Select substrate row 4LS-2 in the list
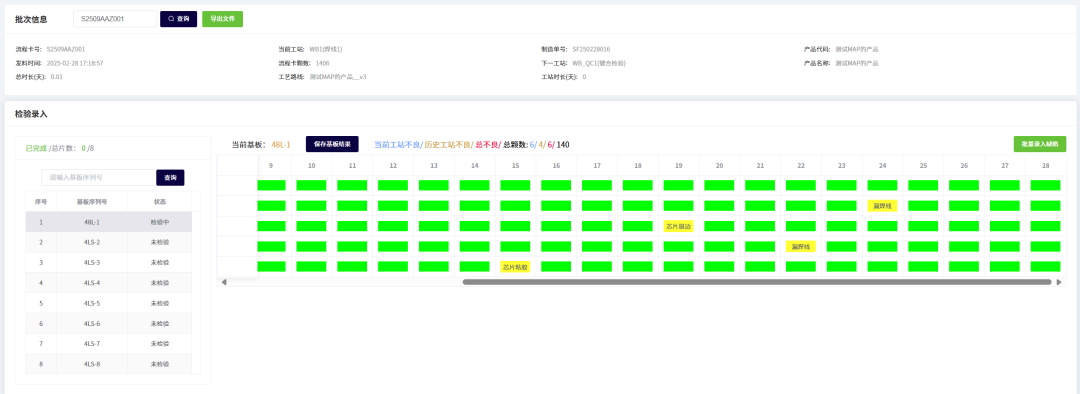Viewport: 1080px width, 394px height. [x=109, y=242]
